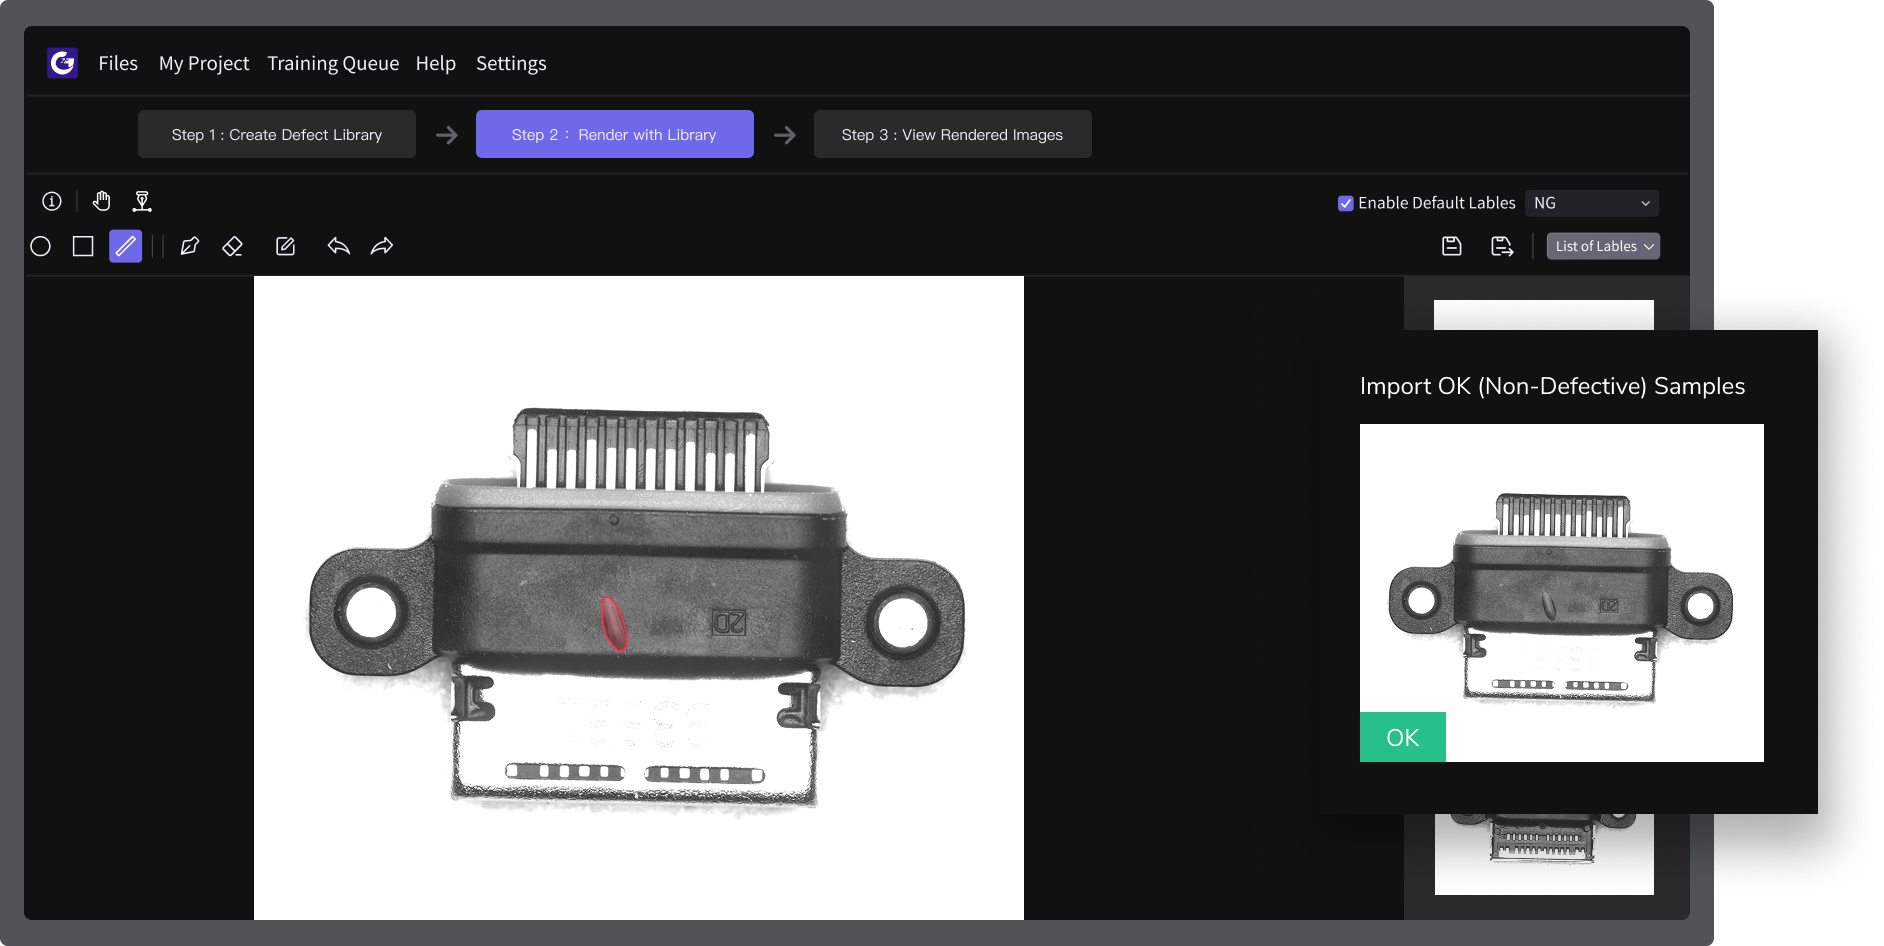Image resolution: width=1884 pixels, height=946 pixels.
Task: Open the Training Queue menu
Action: coord(333,63)
